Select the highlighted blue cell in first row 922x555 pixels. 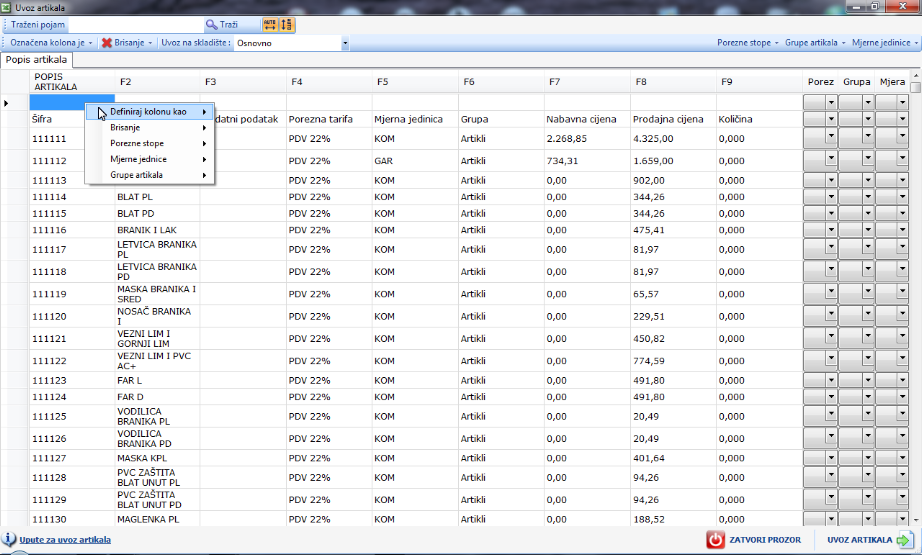[72, 103]
